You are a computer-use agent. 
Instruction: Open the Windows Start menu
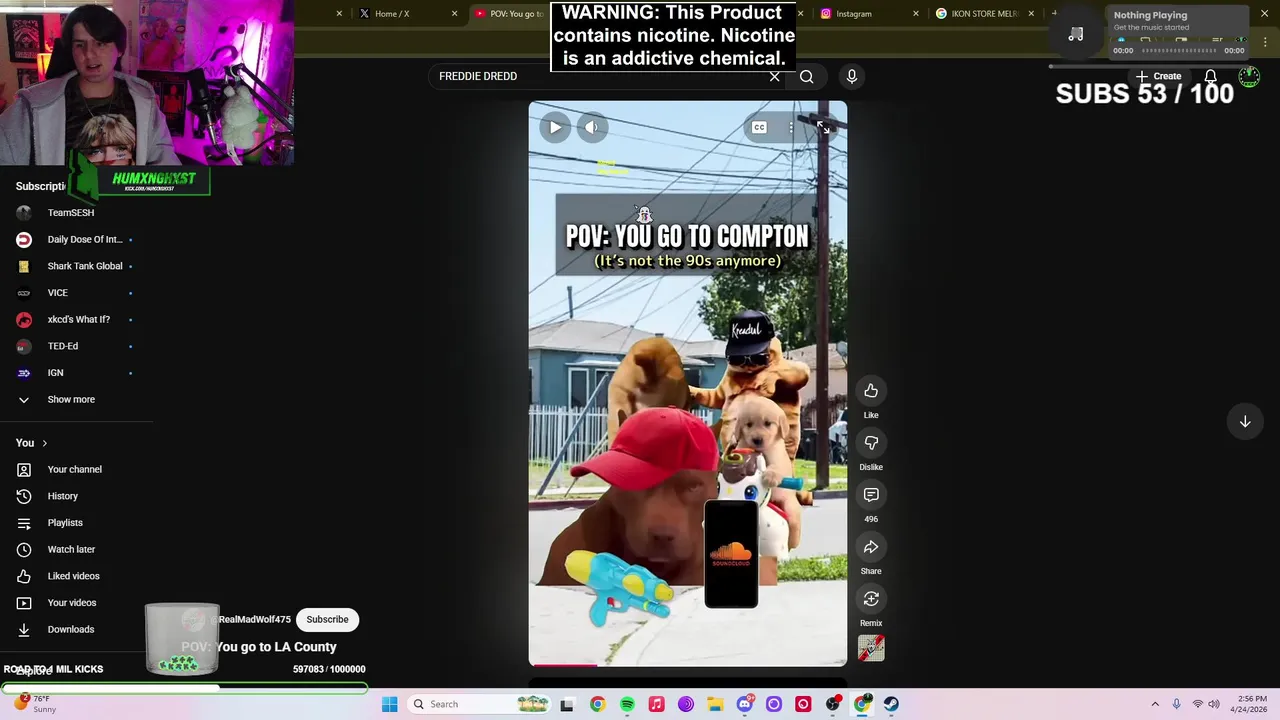[390, 704]
